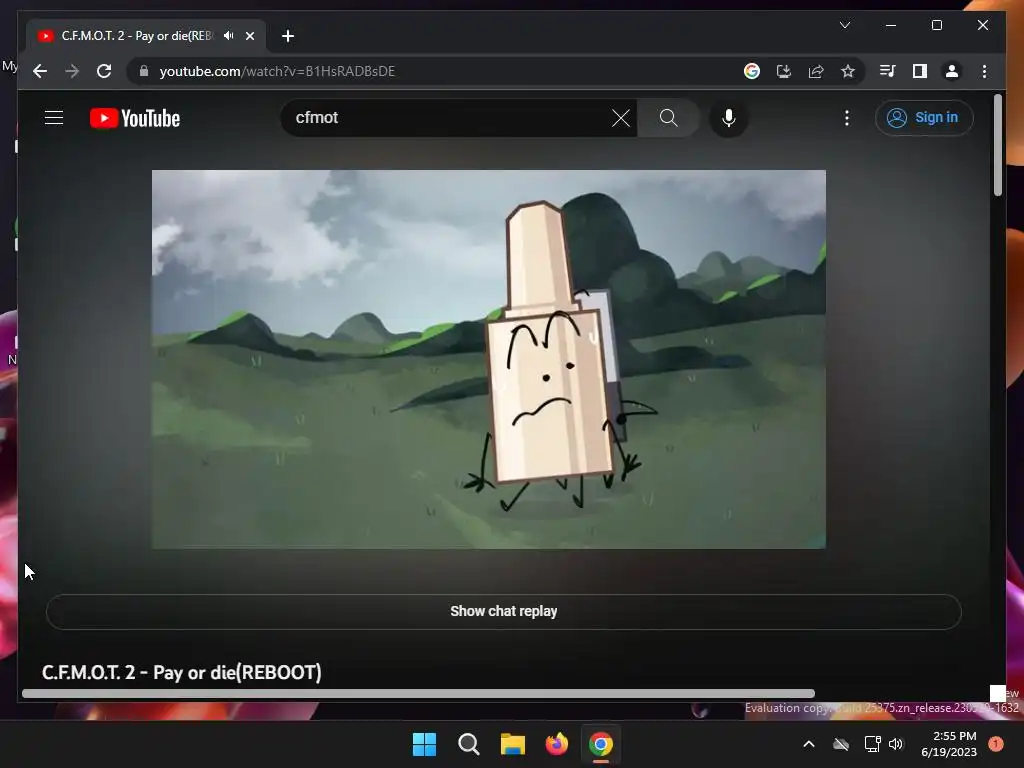Screen dimensions: 1024x768
Task: Open the notification badge in tray
Action: (x=995, y=744)
